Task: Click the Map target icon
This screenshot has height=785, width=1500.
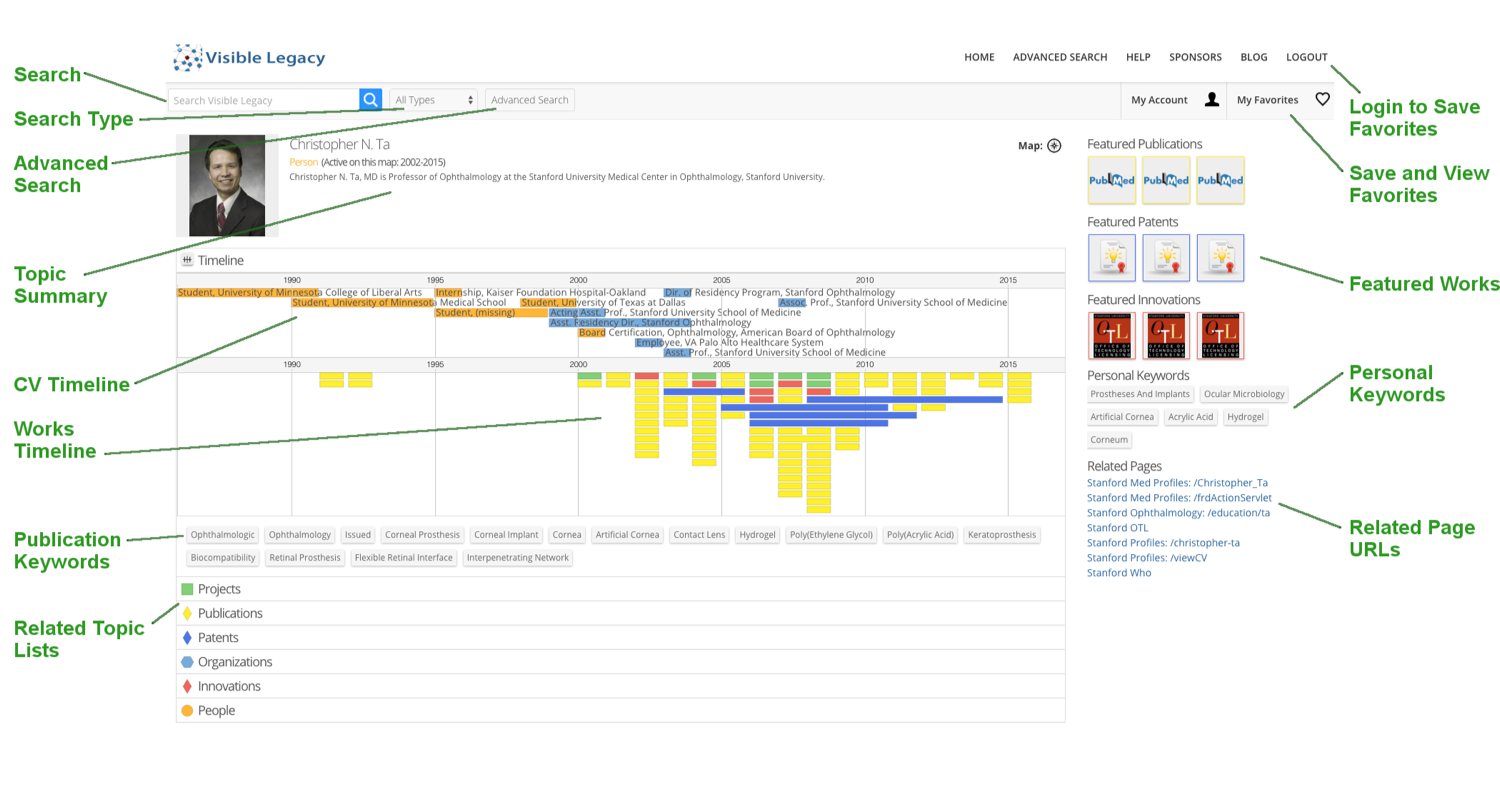Action: tap(1054, 146)
